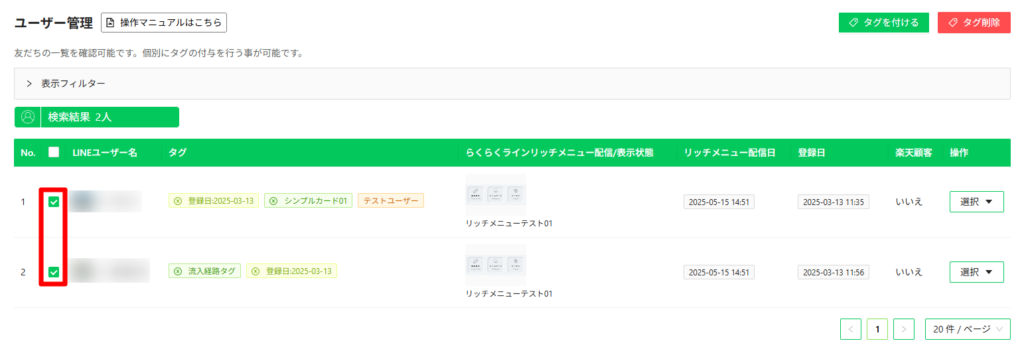Go to the previous page with left arrow
This screenshot has height=361, width=1024.
coord(850,330)
